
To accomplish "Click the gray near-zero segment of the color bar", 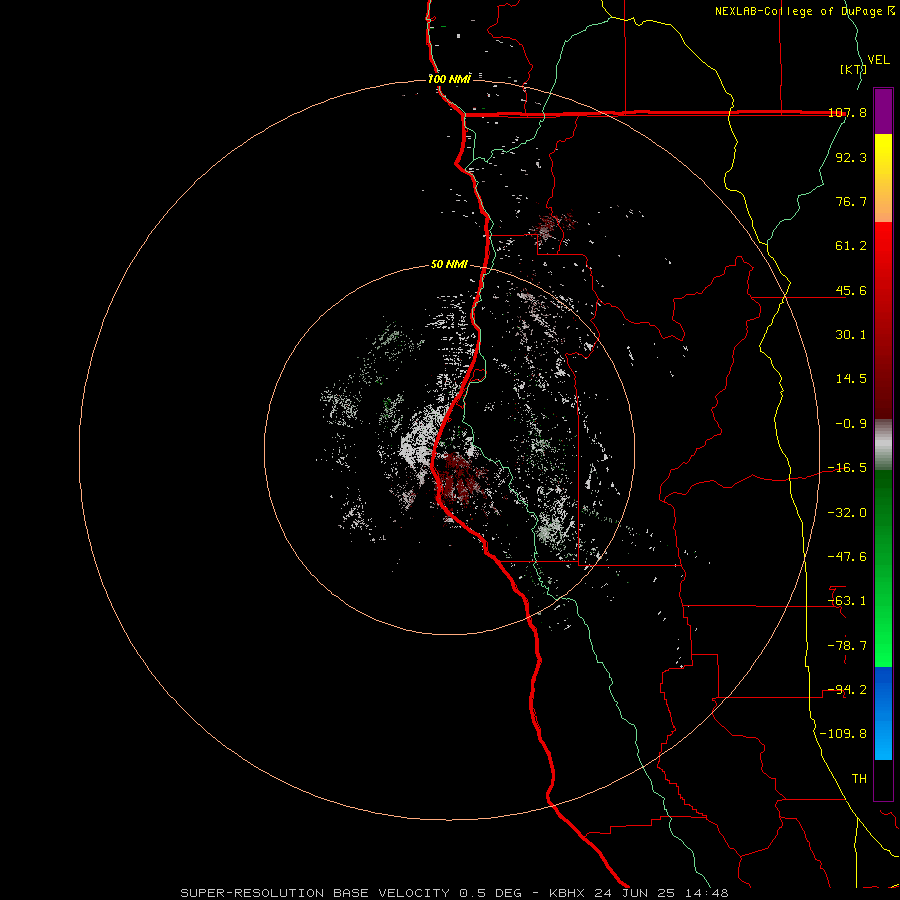I will tap(883, 445).
